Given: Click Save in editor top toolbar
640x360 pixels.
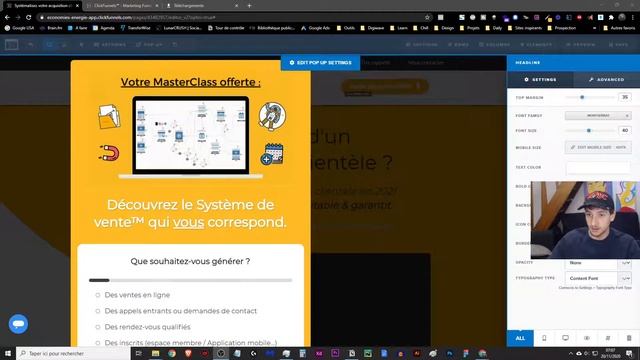Looking at the screenshot, I should click(618, 44).
